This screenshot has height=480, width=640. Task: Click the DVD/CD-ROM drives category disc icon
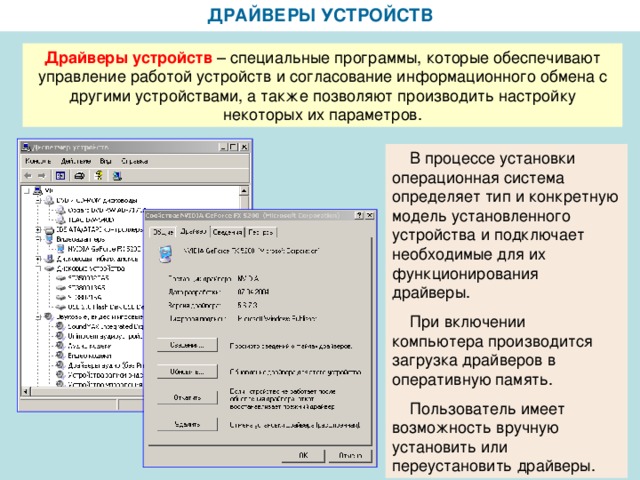(x=49, y=200)
